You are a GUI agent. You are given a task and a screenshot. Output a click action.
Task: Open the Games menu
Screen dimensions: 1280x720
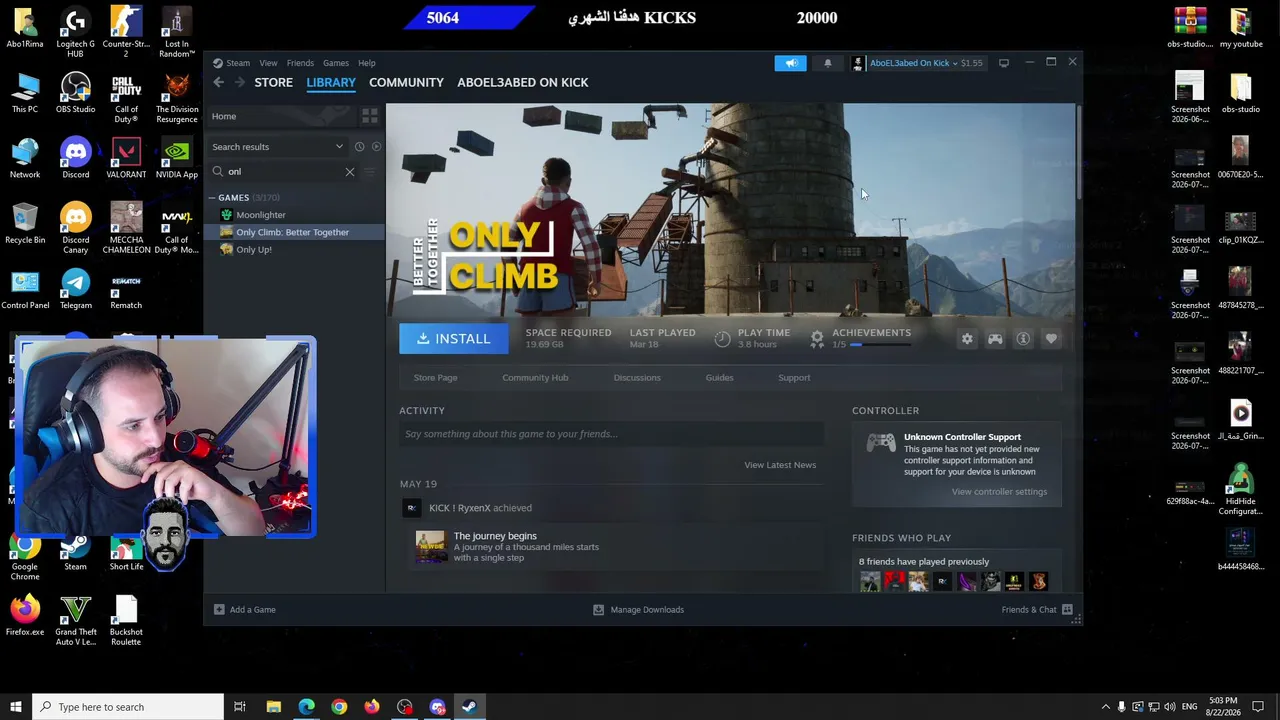[x=336, y=63]
